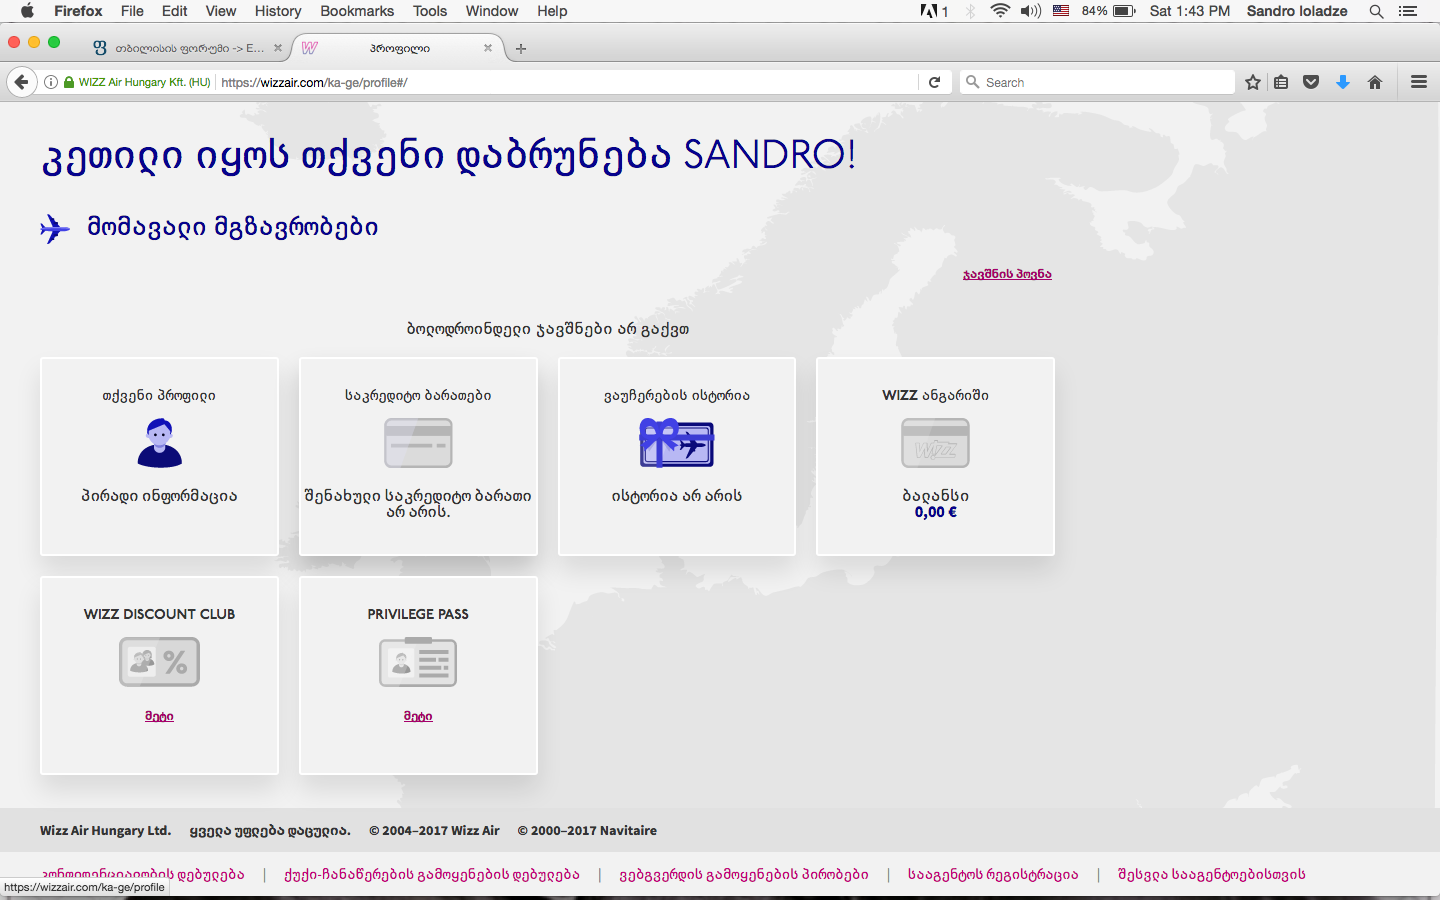Open the Firefox hamburger menu
Image resolution: width=1440 pixels, height=900 pixels.
[1419, 82]
